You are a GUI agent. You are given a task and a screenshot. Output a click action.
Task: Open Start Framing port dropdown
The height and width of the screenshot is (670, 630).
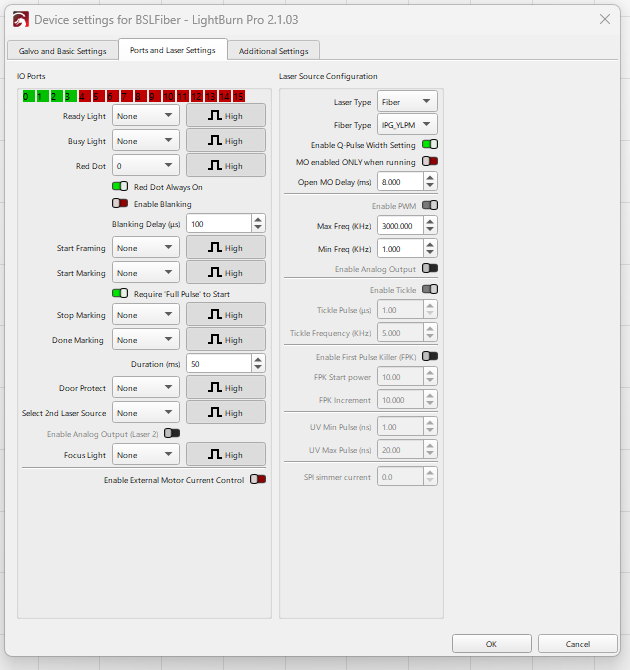tap(146, 248)
